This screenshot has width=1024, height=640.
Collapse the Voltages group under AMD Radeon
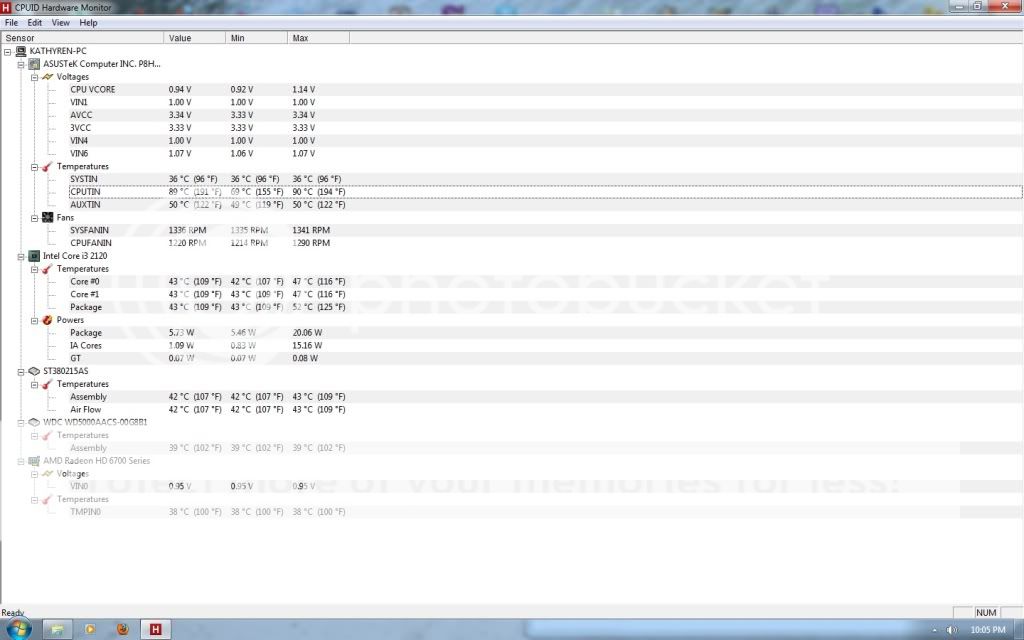(x=35, y=474)
